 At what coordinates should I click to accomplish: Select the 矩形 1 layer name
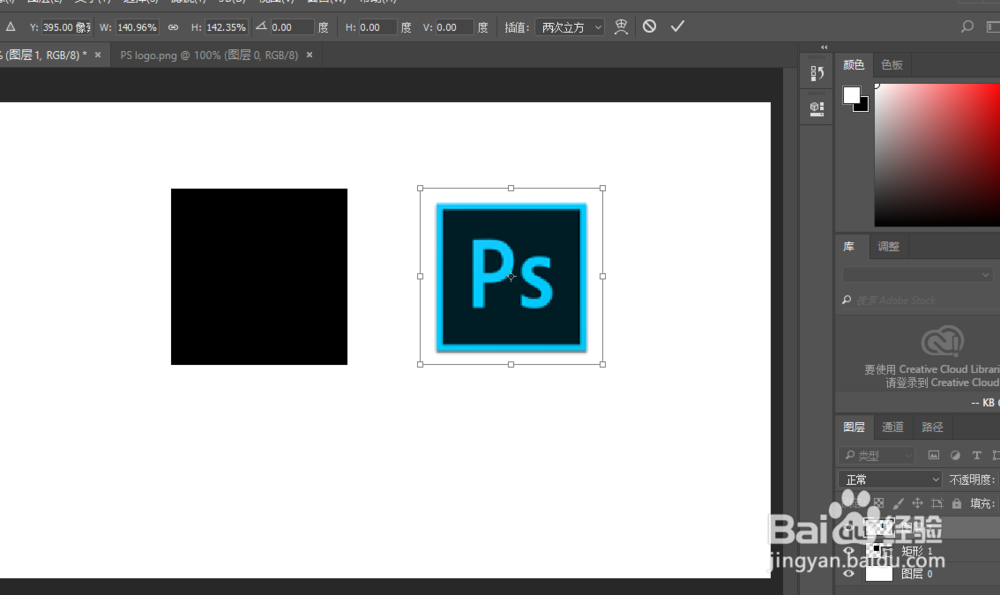pyautogui.click(x=917, y=551)
